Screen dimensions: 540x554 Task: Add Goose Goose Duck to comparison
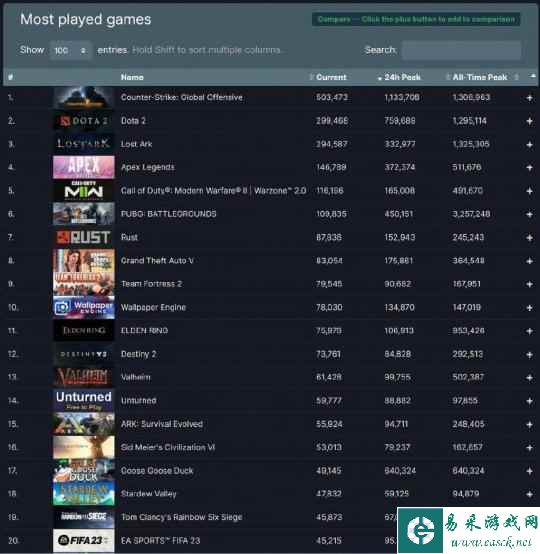(529, 471)
